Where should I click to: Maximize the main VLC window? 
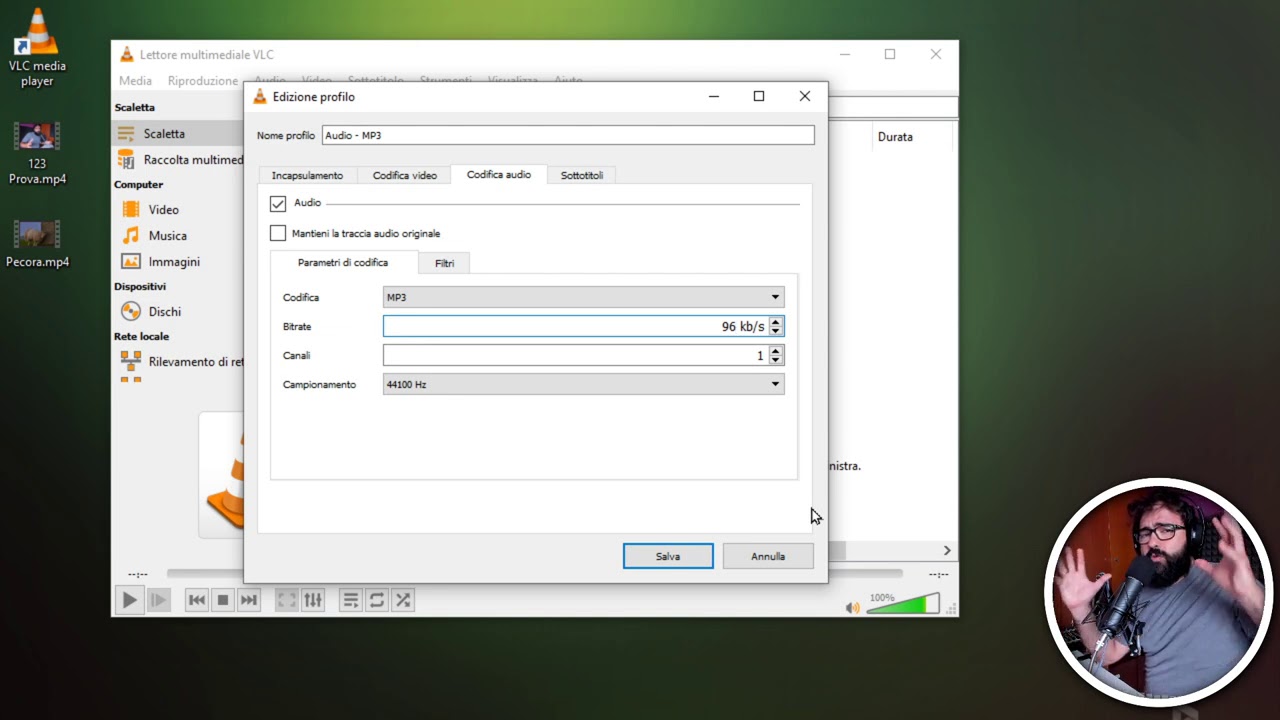coord(890,54)
